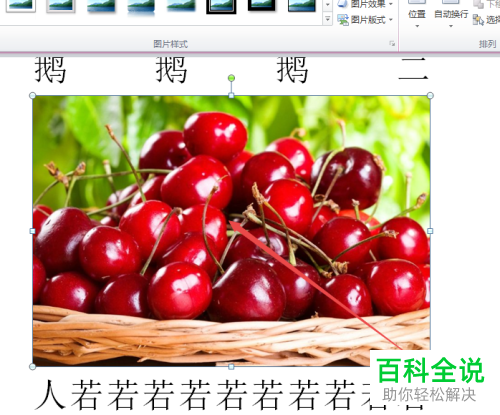Click the right-middle sizing handle of picture

click(x=430, y=231)
